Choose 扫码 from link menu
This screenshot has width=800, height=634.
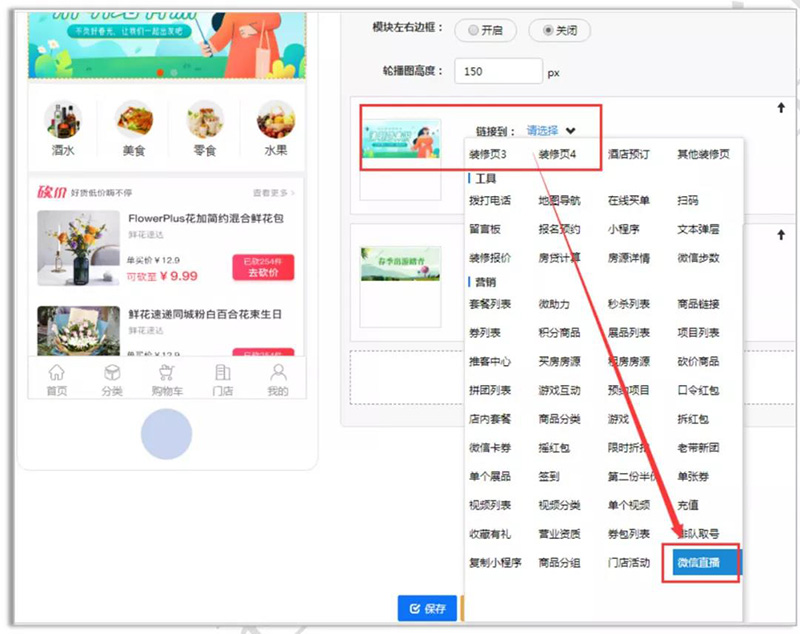[x=687, y=200]
